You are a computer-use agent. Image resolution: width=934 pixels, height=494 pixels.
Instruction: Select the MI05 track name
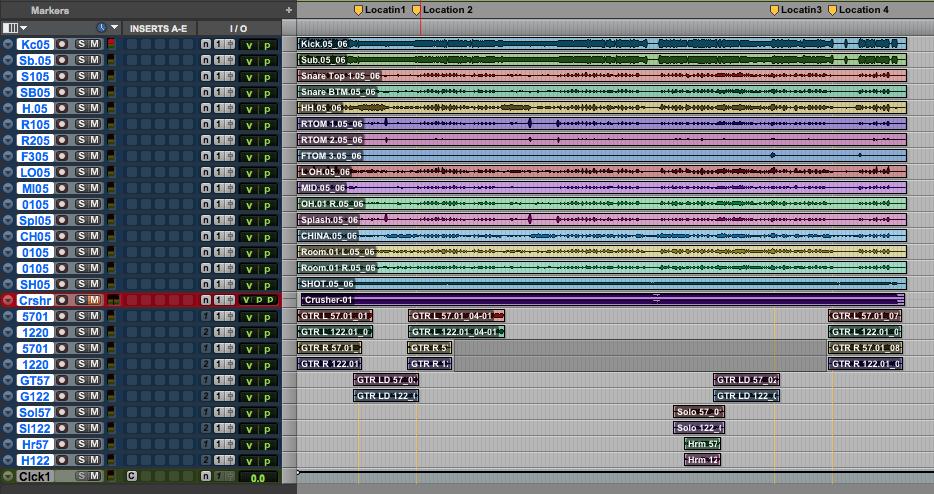click(35, 188)
